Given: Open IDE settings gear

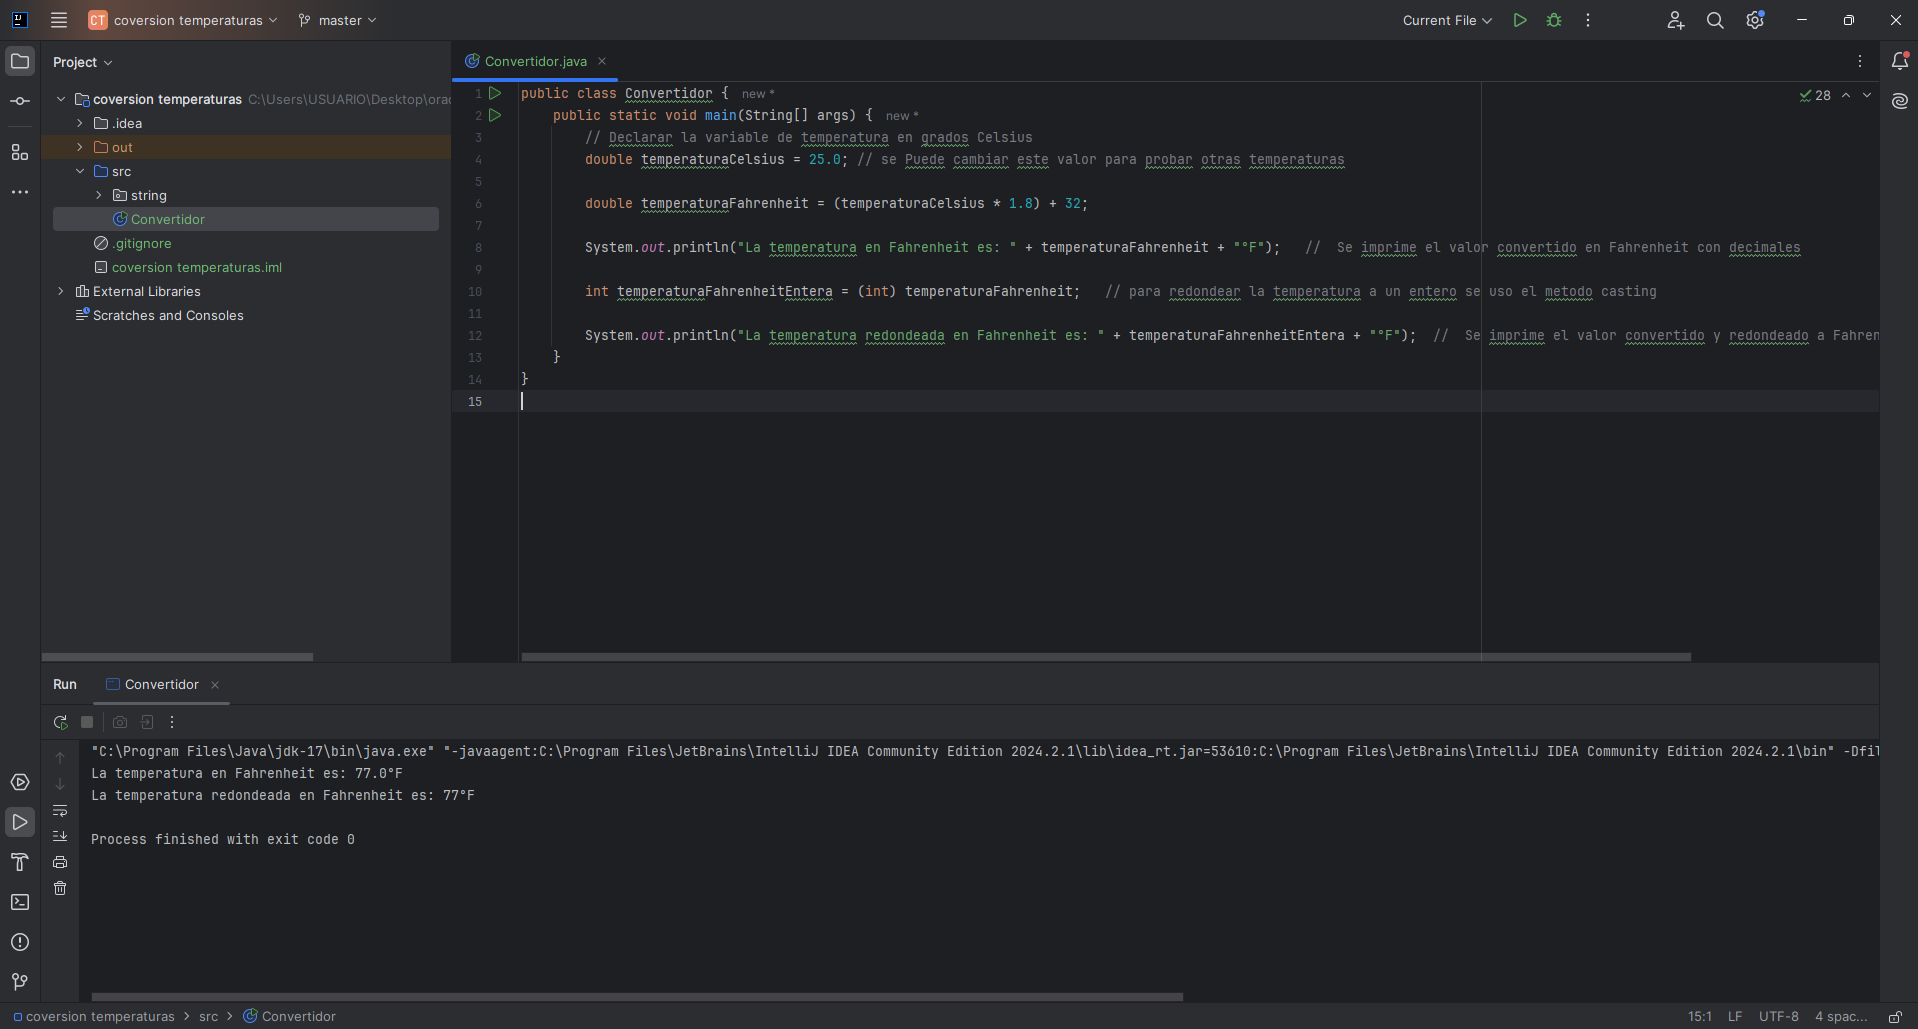Looking at the screenshot, I should click(1755, 20).
